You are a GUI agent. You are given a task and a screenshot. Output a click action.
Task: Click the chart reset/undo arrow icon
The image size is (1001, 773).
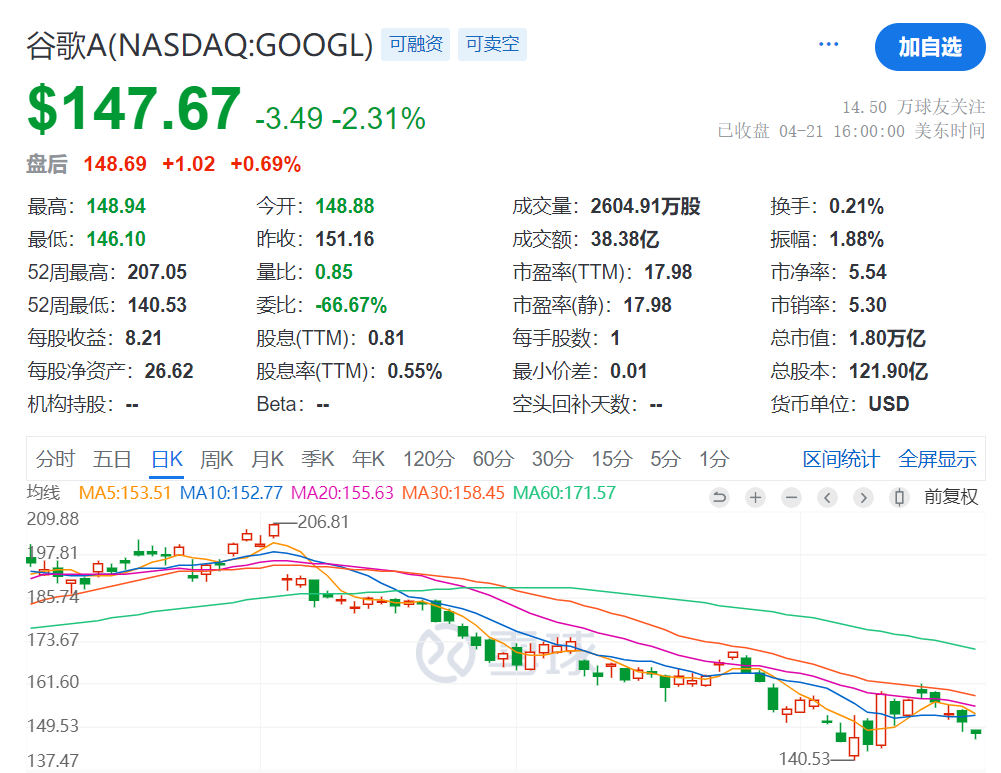719,497
